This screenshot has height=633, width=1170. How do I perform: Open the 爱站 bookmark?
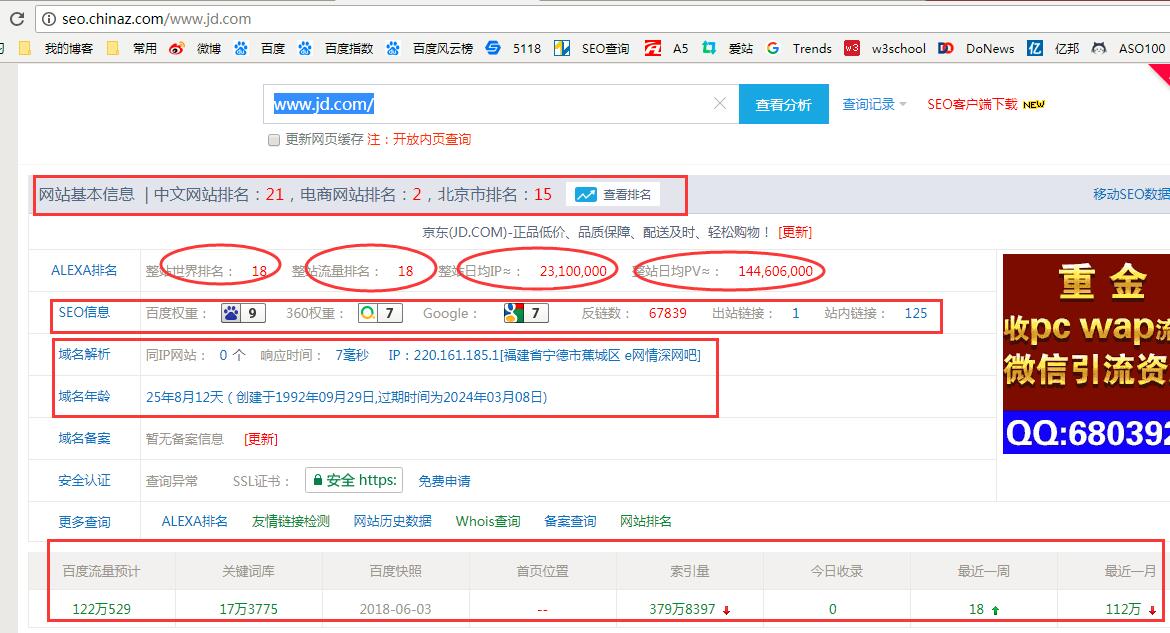tap(728, 49)
